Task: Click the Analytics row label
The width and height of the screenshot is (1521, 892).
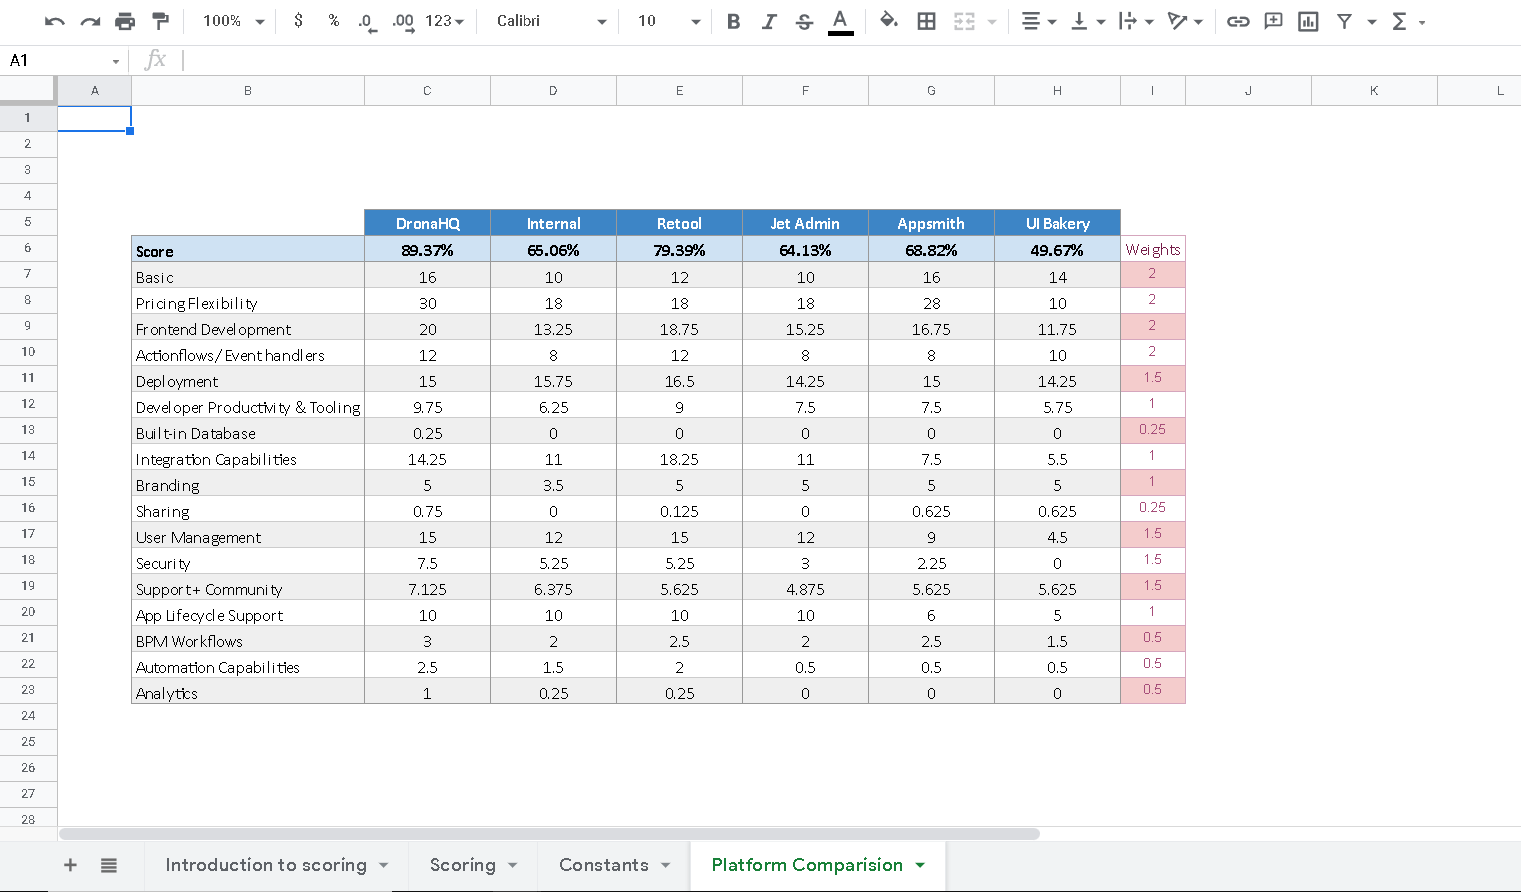Action: coord(248,693)
